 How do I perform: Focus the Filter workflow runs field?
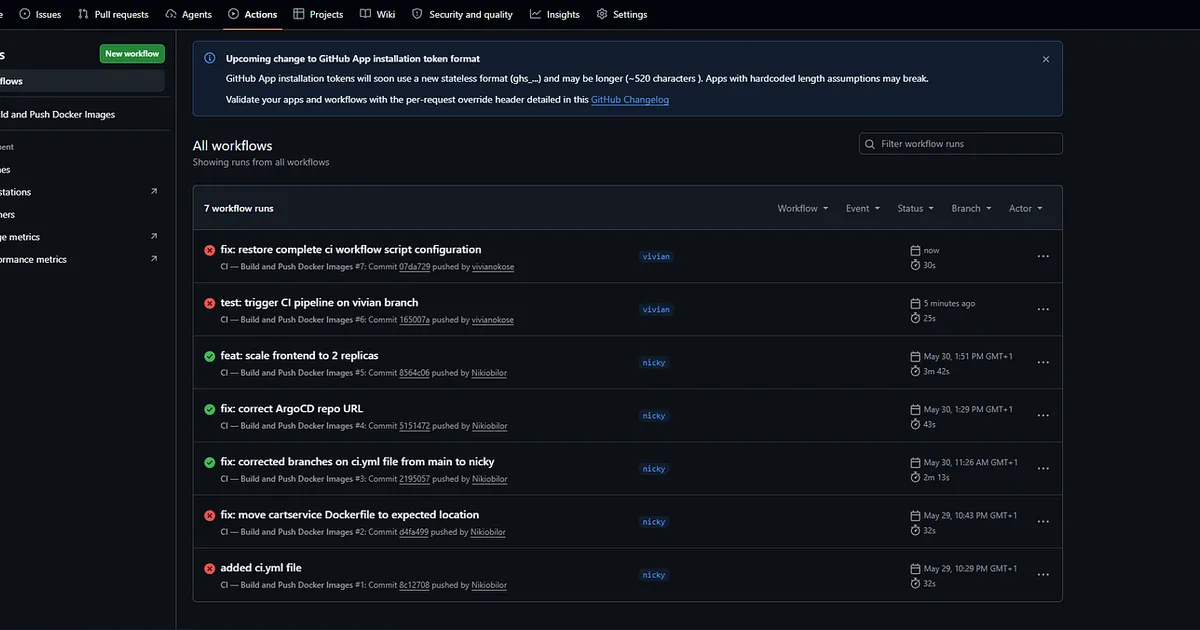click(x=960, y=144)
